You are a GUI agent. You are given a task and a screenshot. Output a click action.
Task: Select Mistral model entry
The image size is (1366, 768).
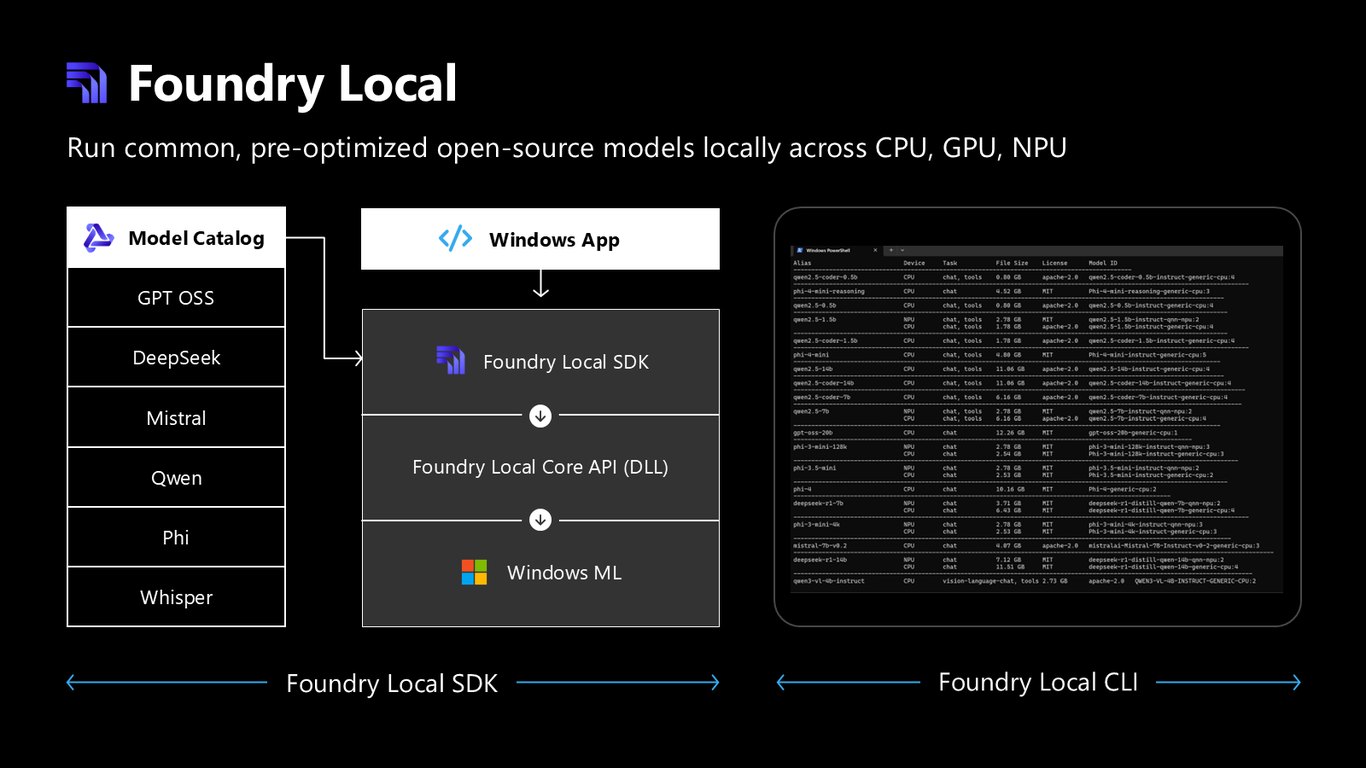tap(176, 417)
